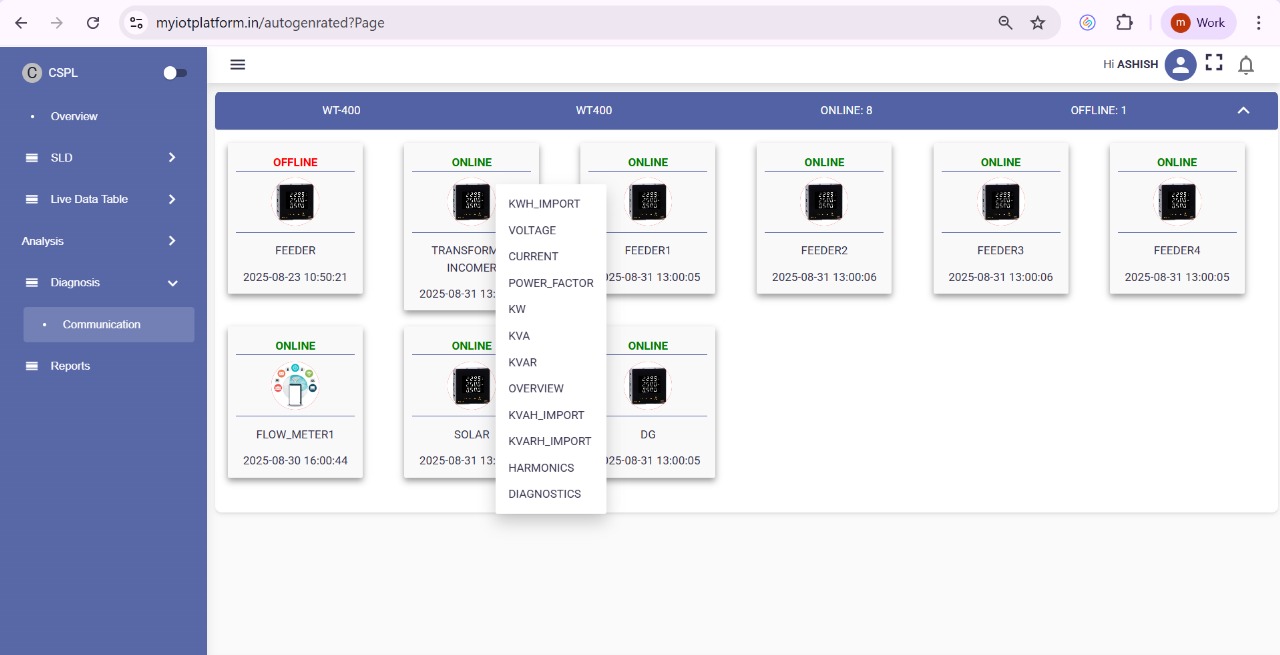Click the hamburger menu to toggle sidebar
The image size is (1280, 655).
(x=237, y=64)
